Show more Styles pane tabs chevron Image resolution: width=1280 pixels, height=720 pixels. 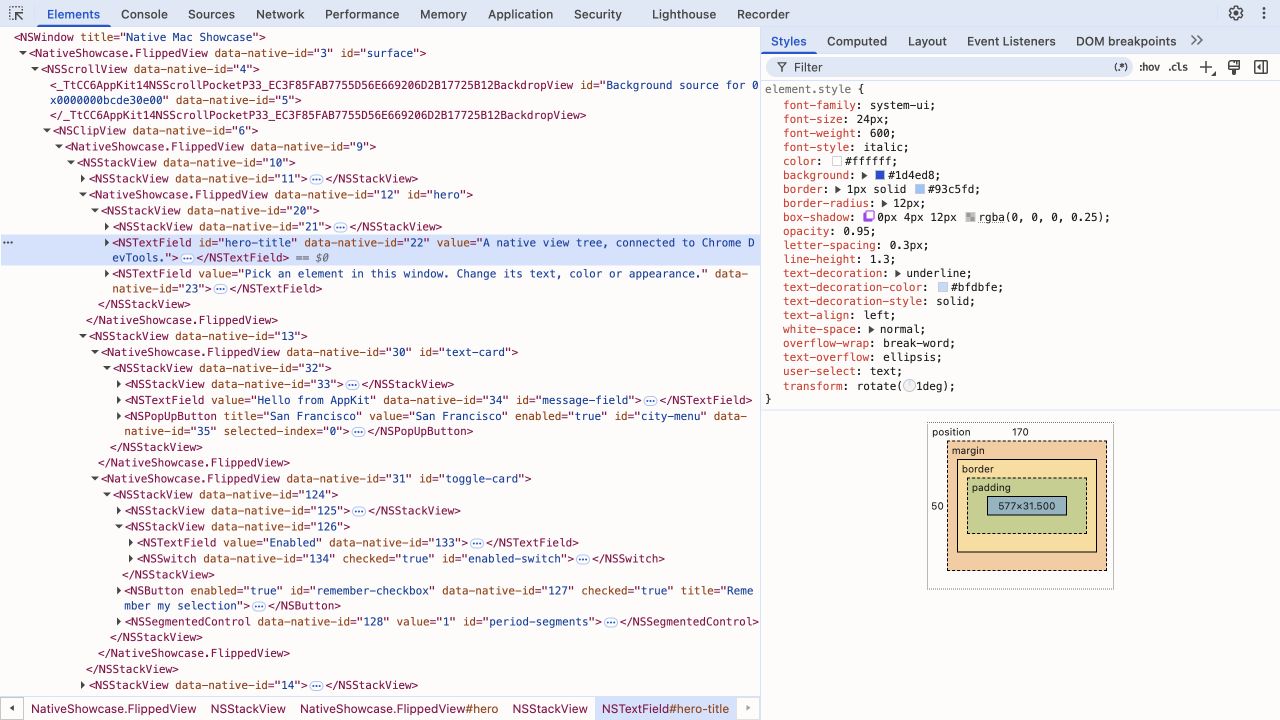(x=1197, y=41)
